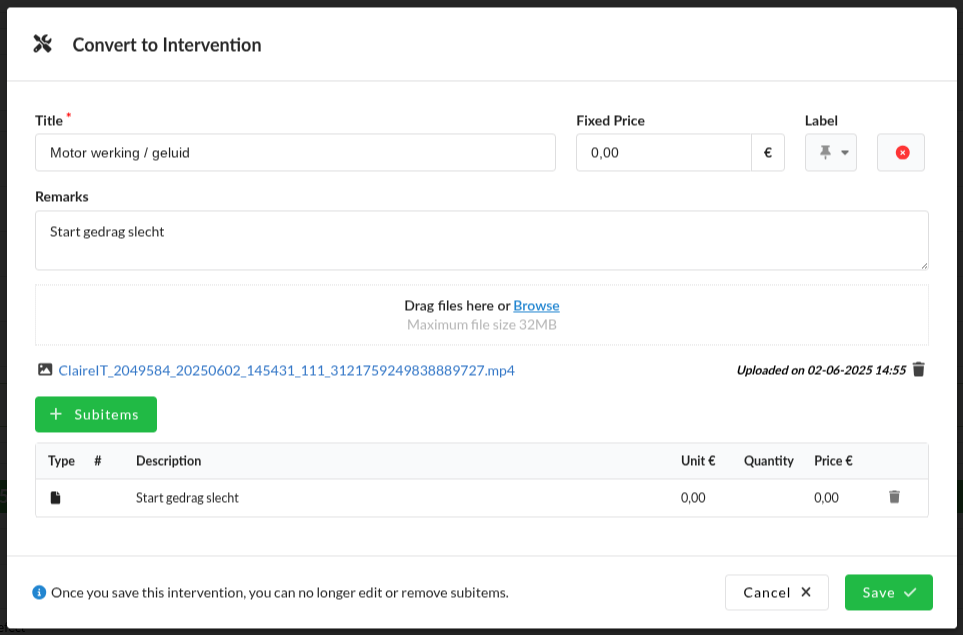Click the Browse link to upload files
This screenshot has width=963, height=635.
pos(536,306)
